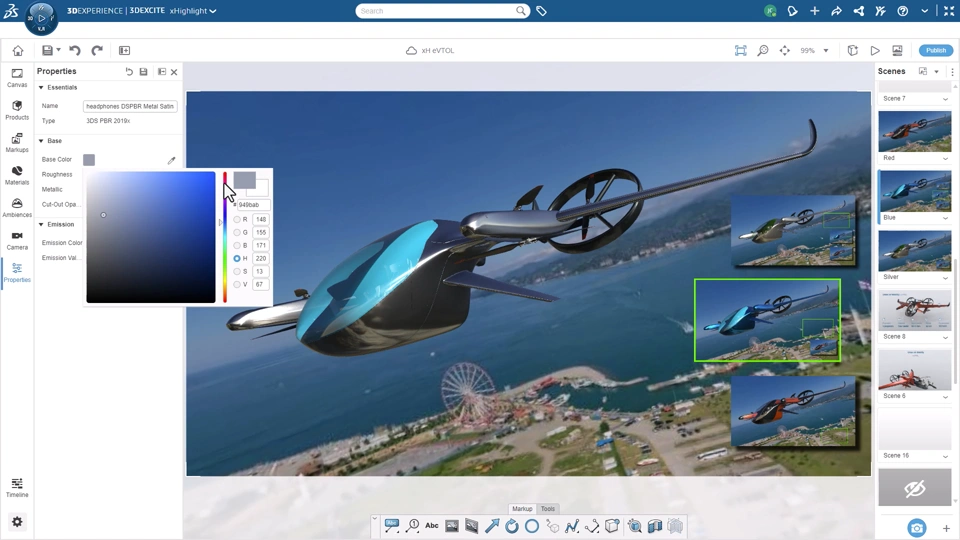The height and width of the screenshot is (540, 960).
Task: Open the Products panel in sidebar
Action: [17, 110]
